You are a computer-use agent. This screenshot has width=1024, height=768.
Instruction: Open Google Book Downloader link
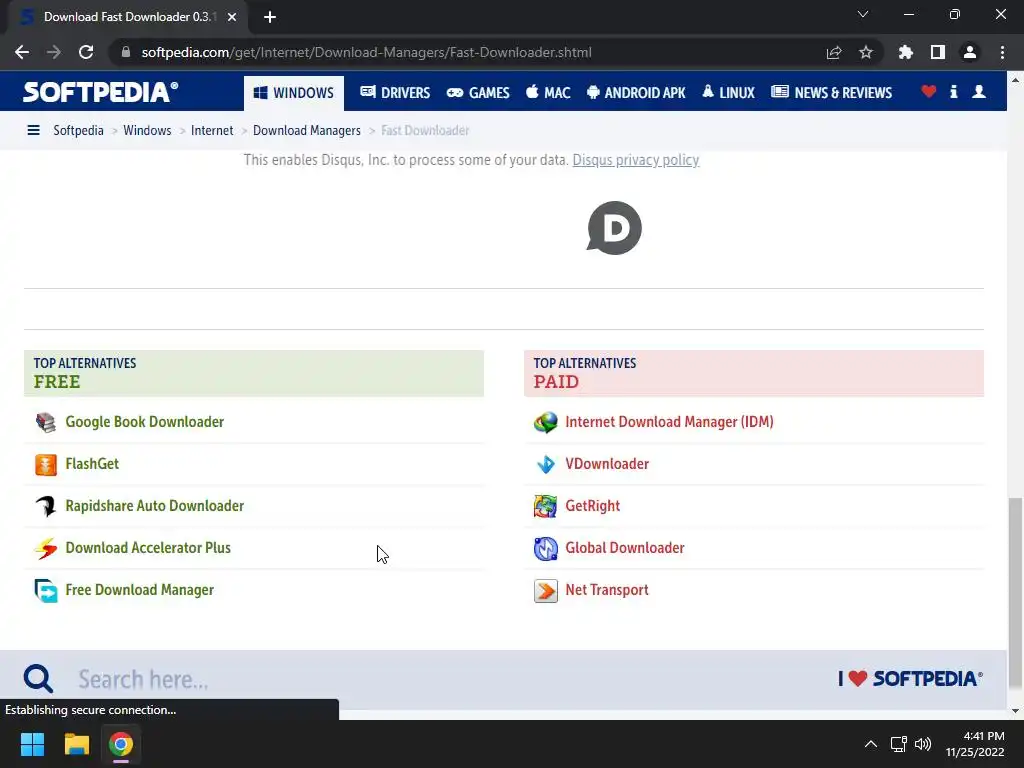pos(144,422)
